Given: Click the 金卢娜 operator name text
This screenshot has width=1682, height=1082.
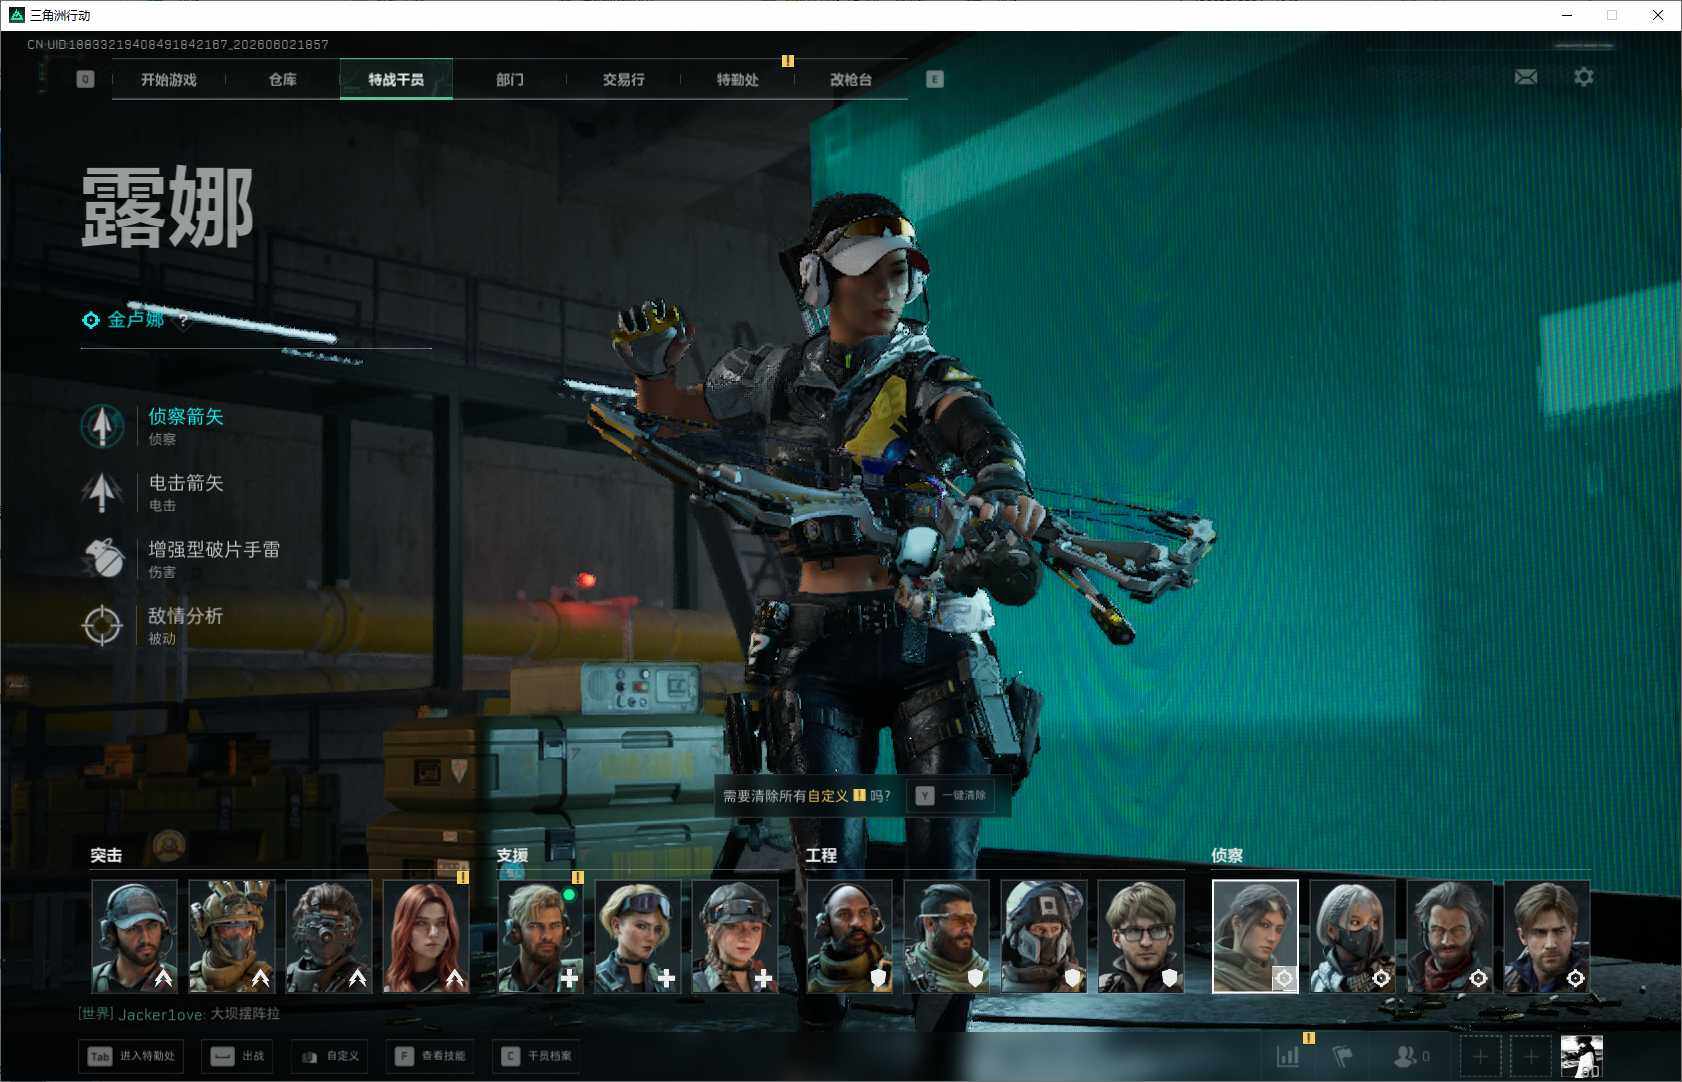Looking at the screenshot, I should (136, 320).
